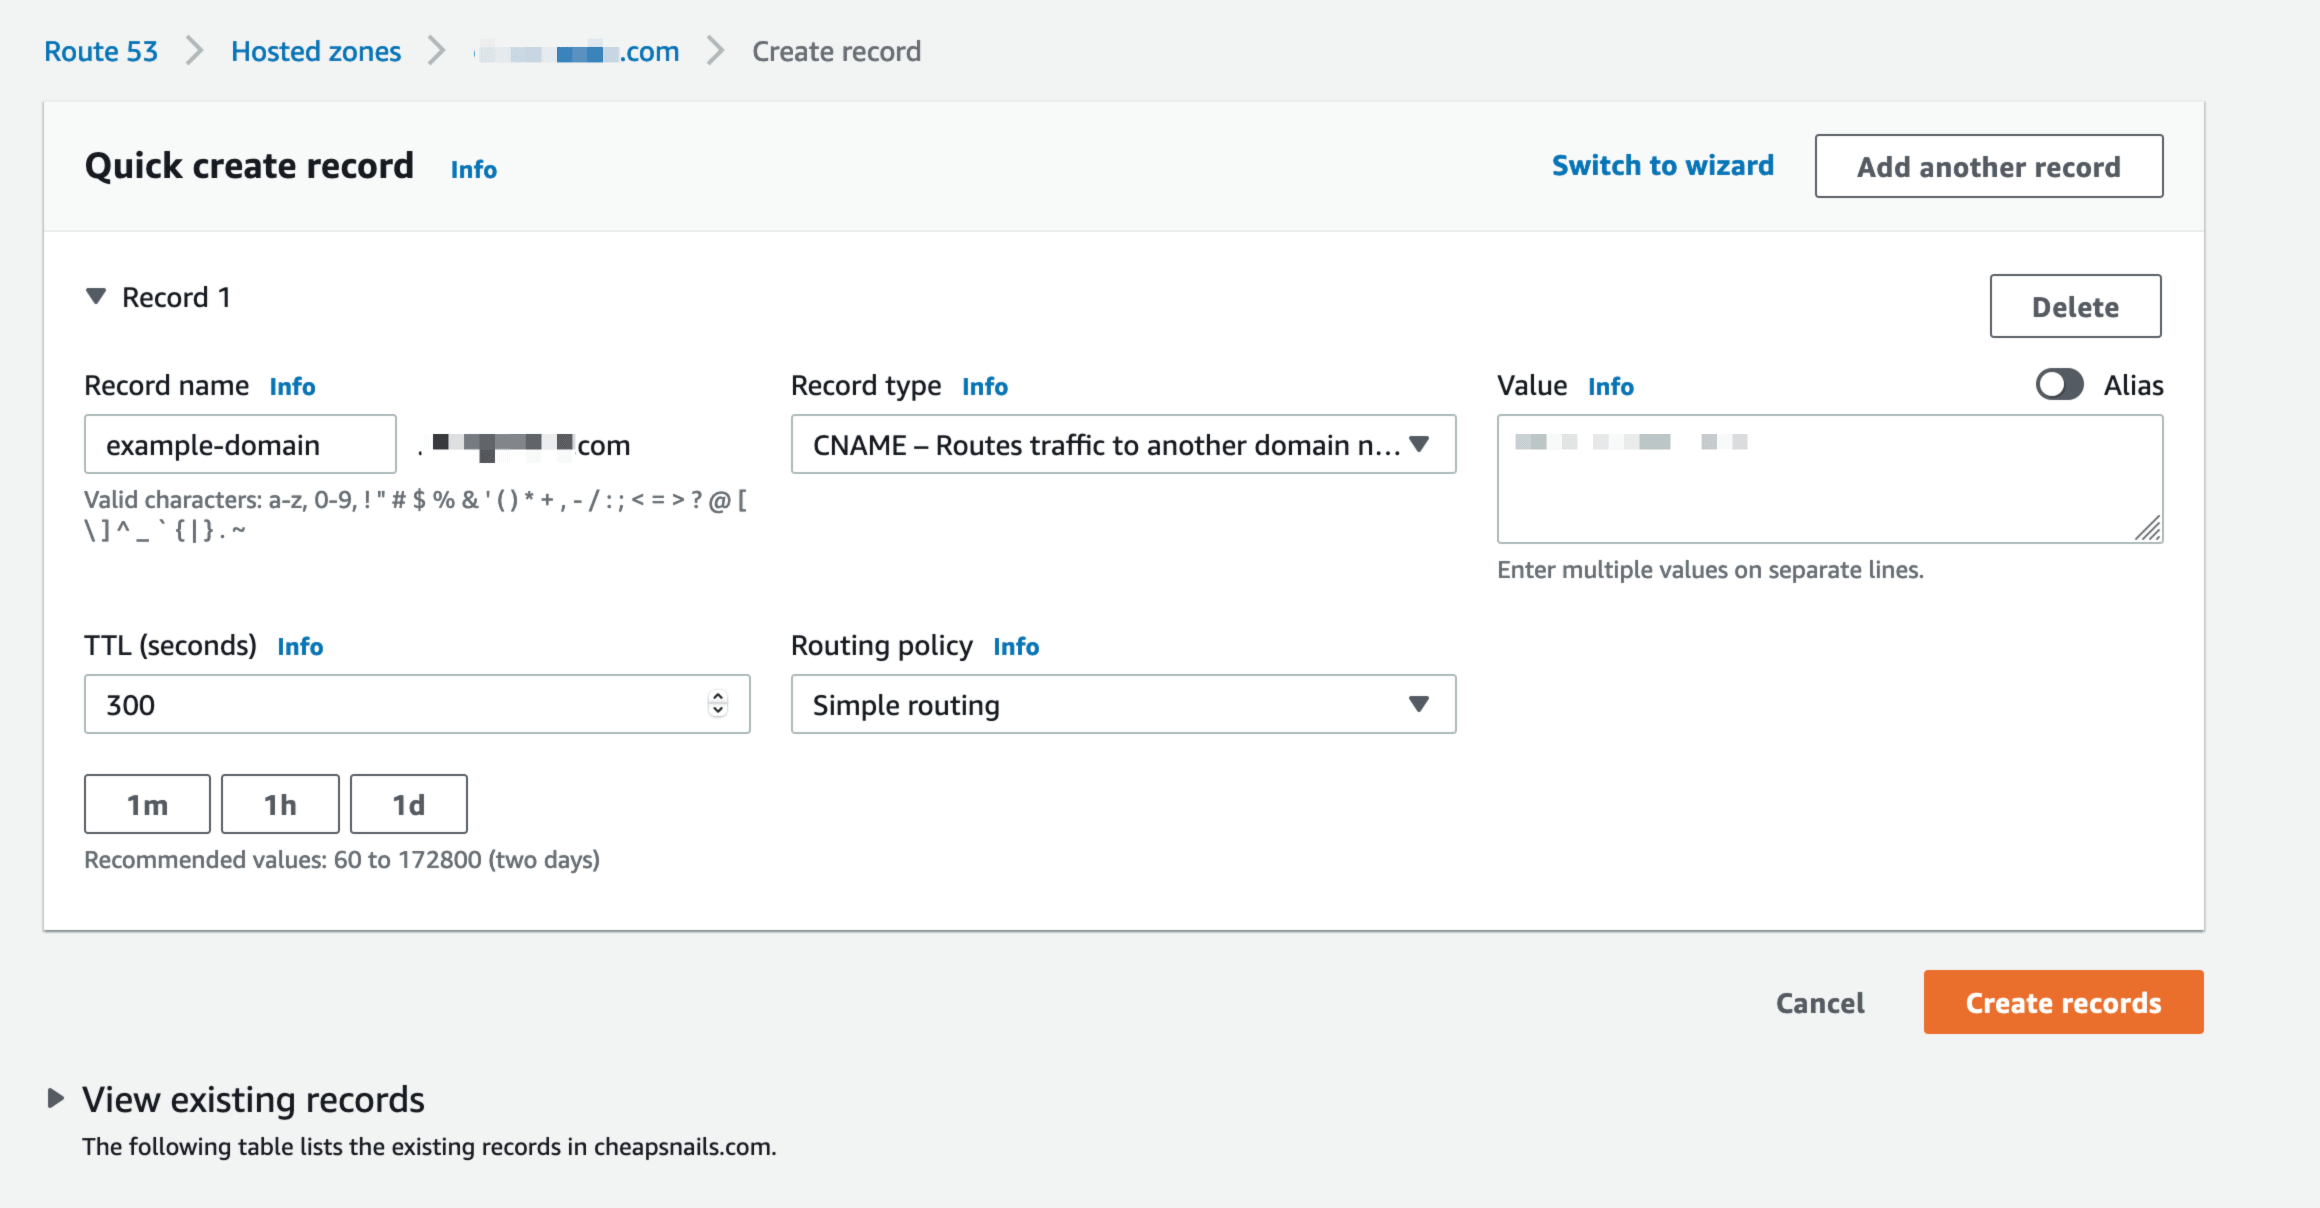2320x1208 pixels.
Task: Navigate to Hosted zones breadcrumb
Action: [315, 51]
